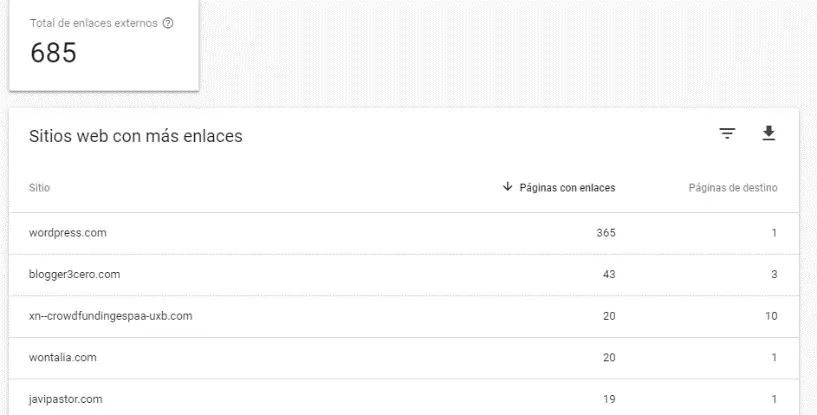The height and width of the screenshot is (415, 817).
Task: Sort by Páginas de destino column
Action: click(733, 187)
